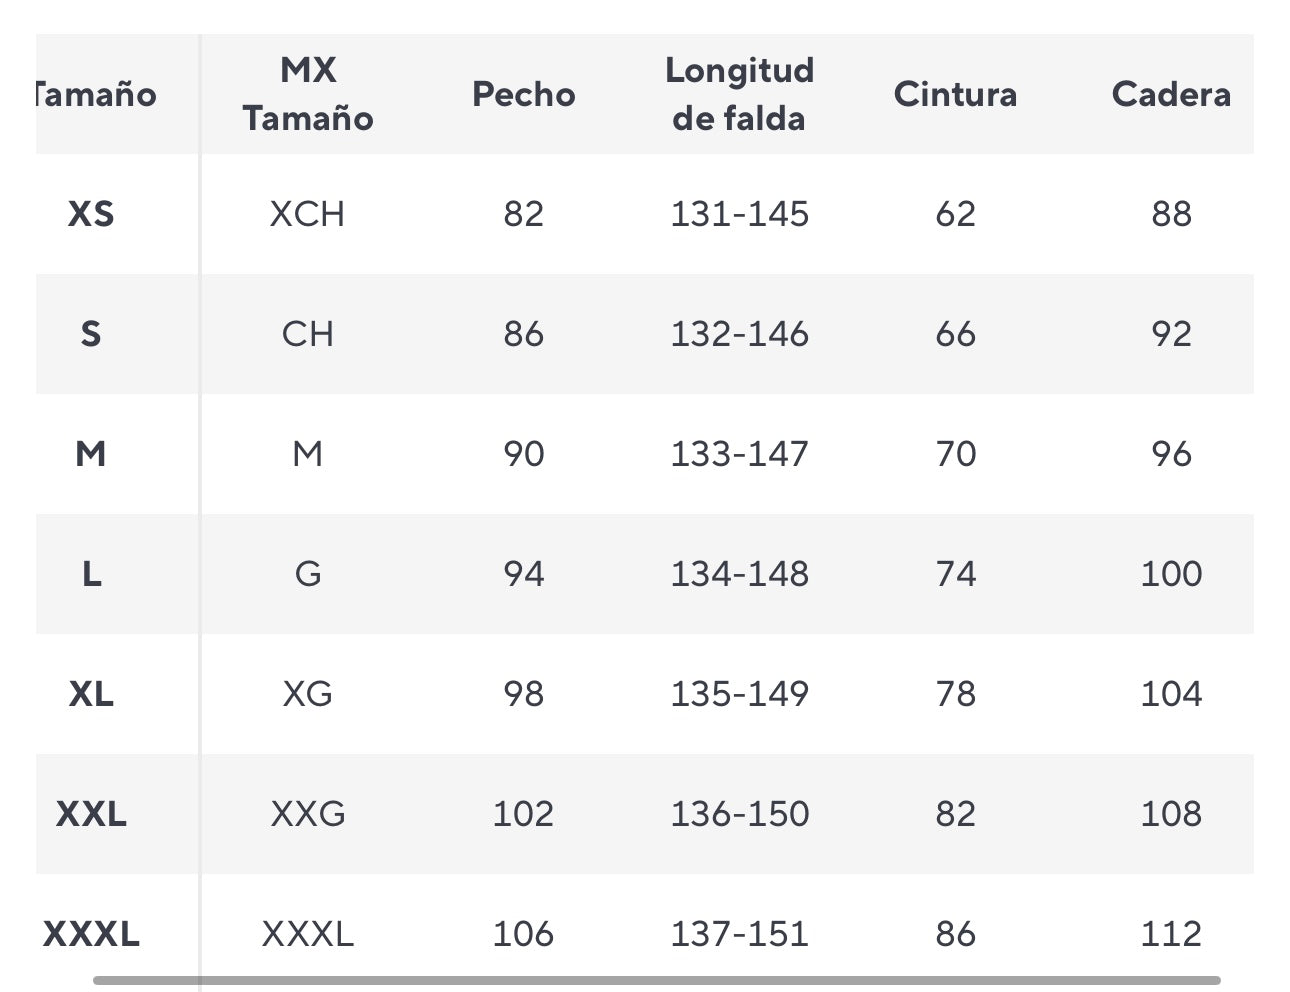
Task: Click the Cadera column header
Action: (x=1171, y=95)
